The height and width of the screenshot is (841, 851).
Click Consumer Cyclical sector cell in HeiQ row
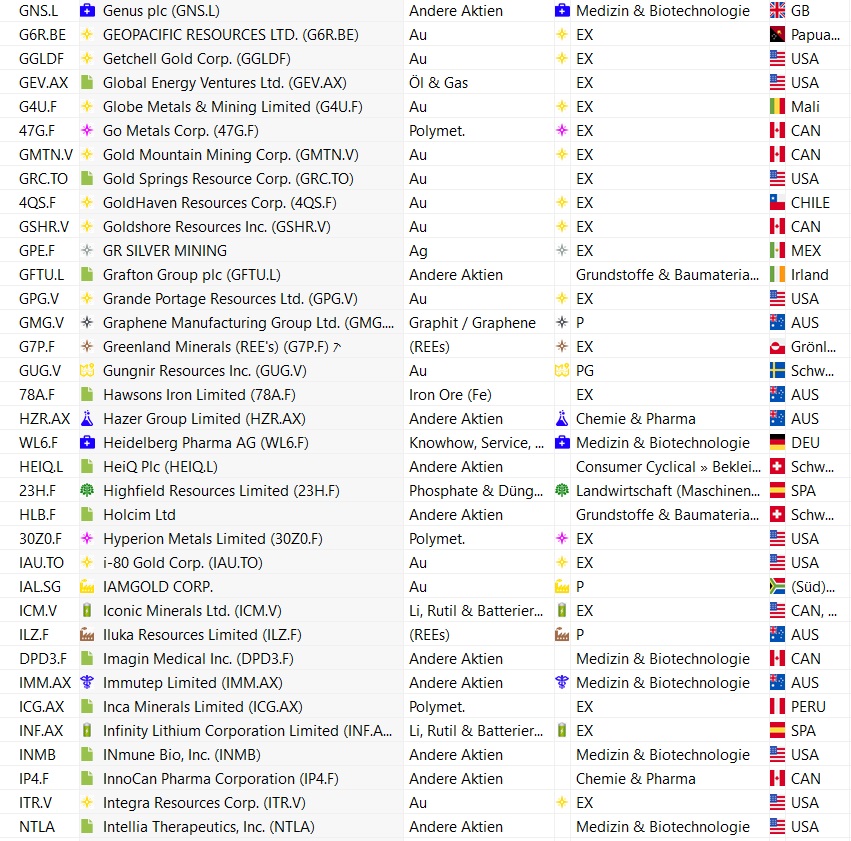[x=668, y=467]
